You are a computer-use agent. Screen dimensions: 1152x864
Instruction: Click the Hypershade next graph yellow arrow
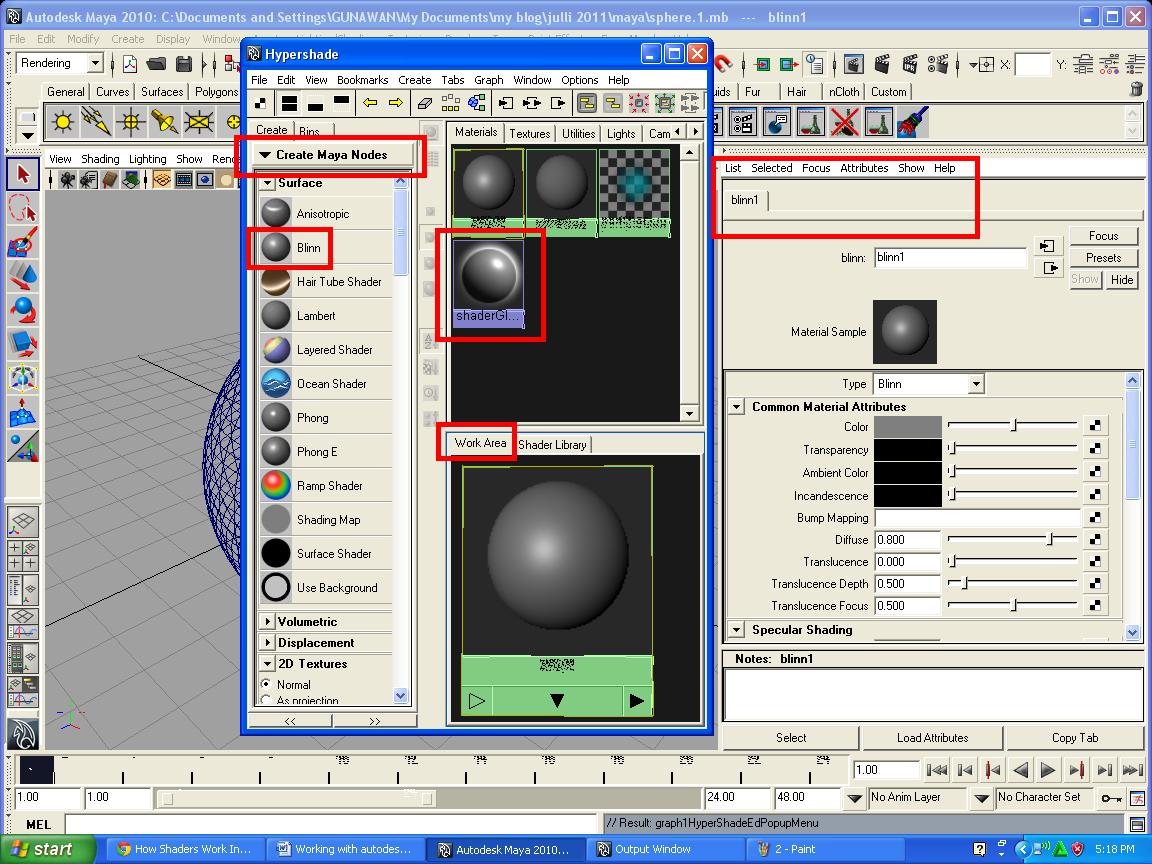tap(396, 103)
